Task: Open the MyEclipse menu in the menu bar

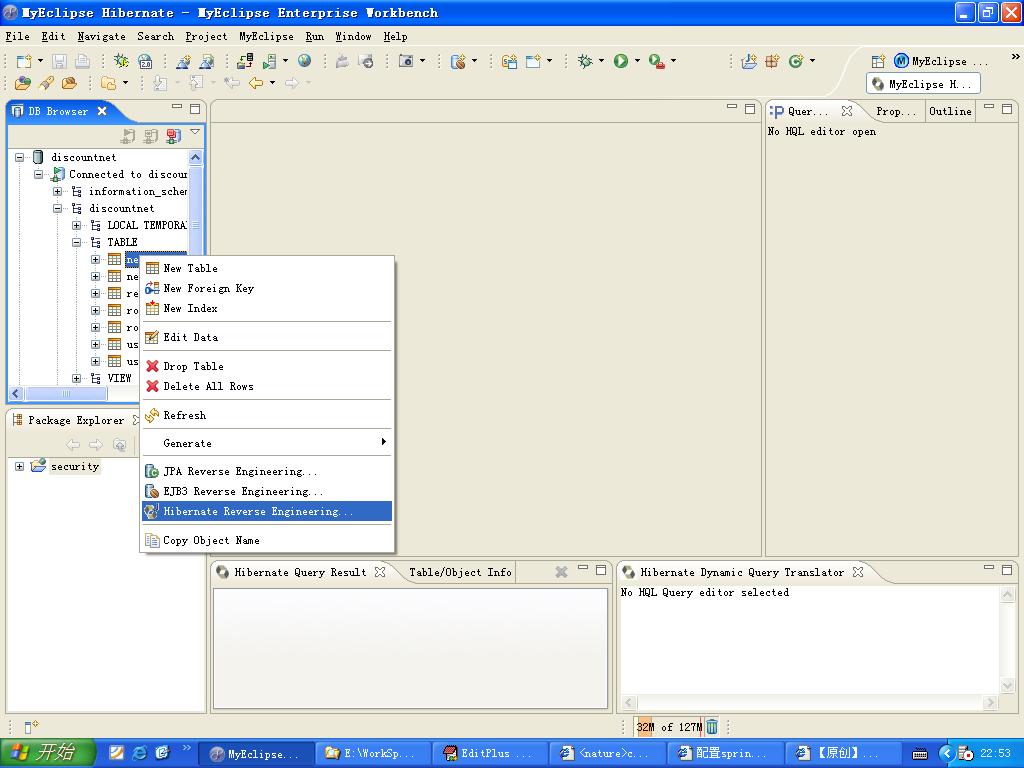Action: click(265, 36)
